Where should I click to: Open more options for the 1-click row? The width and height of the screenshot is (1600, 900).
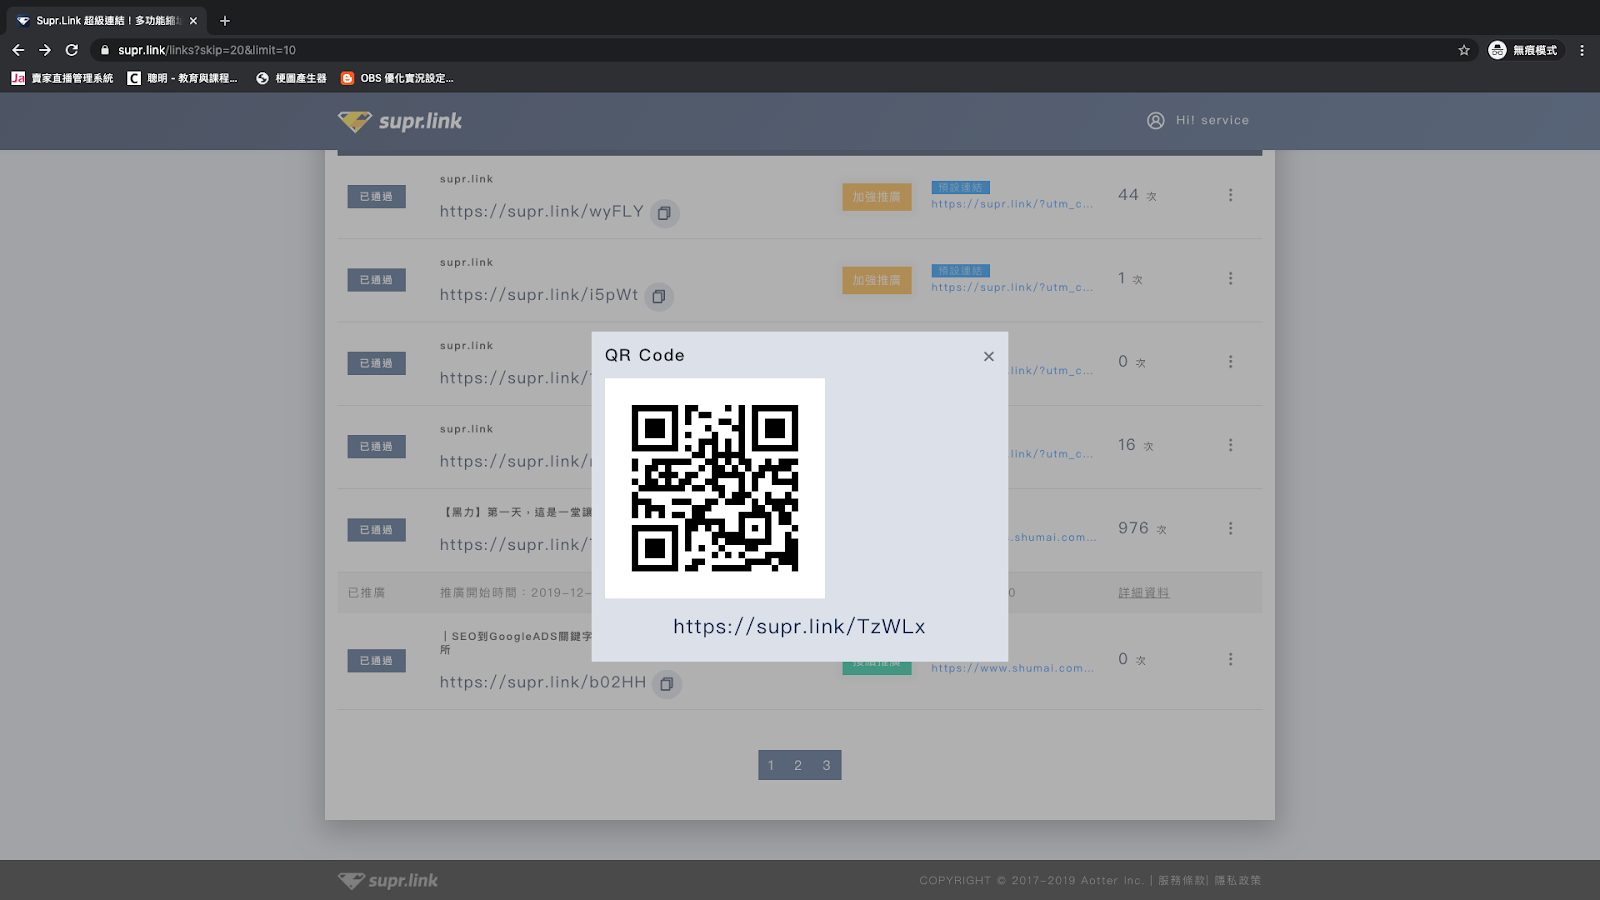point(1231,278)
